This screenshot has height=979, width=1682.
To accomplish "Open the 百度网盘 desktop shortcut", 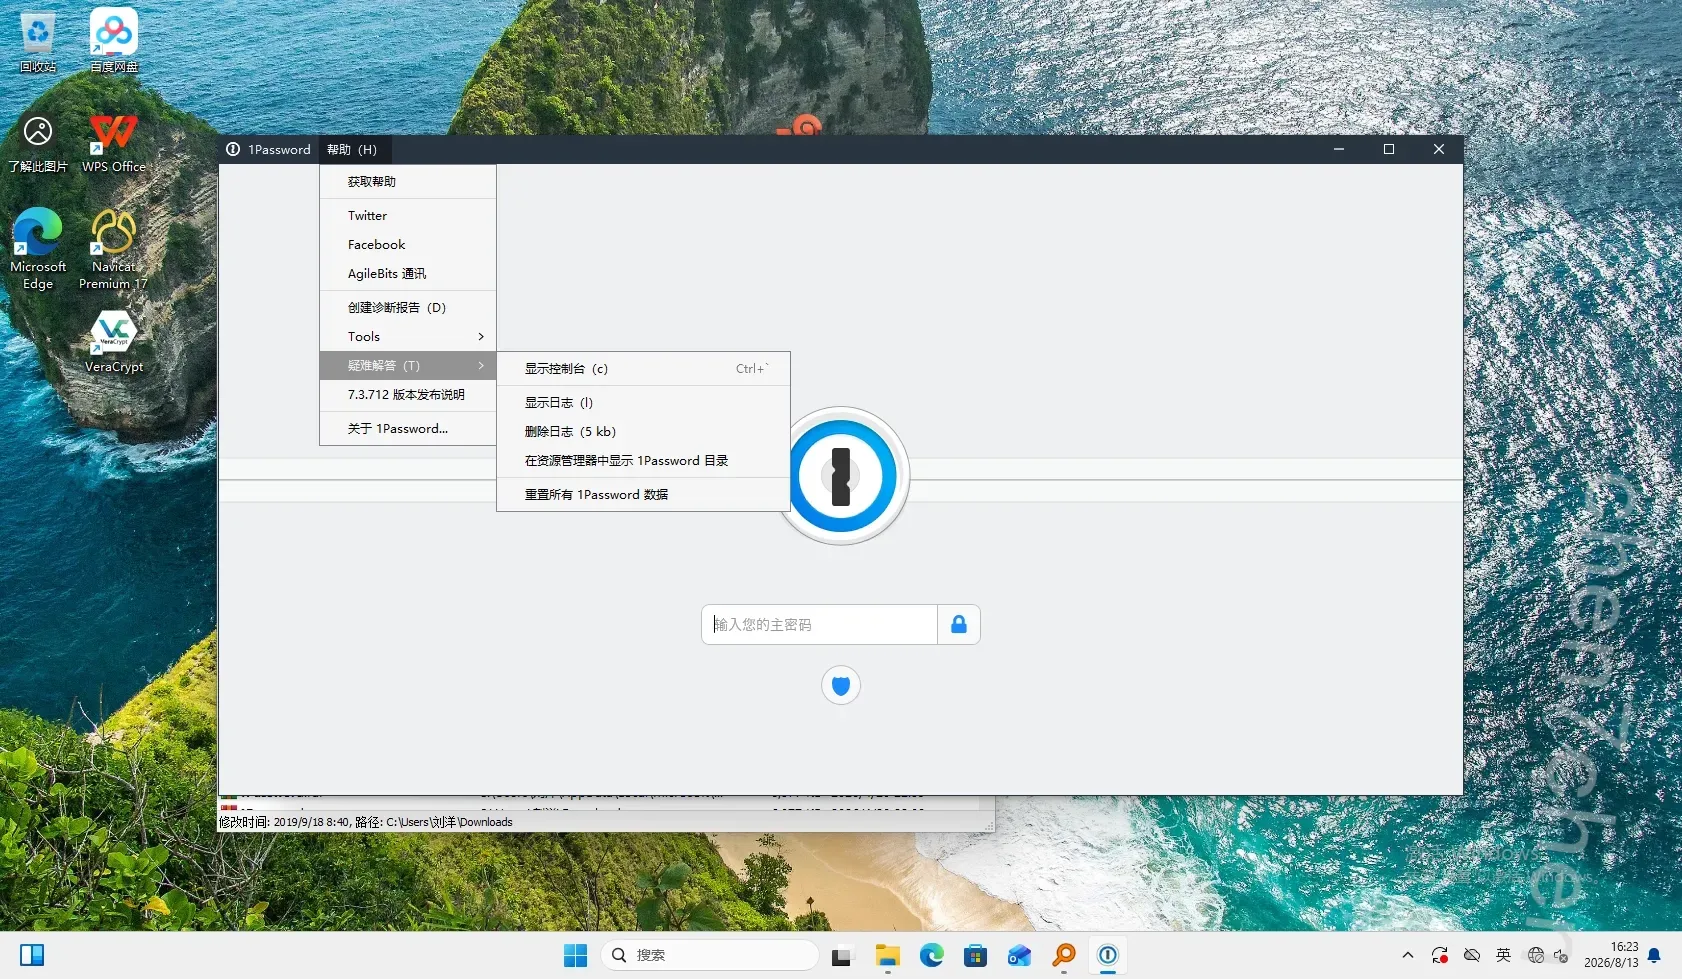I will pyautogui.click(x=114, y=42).
